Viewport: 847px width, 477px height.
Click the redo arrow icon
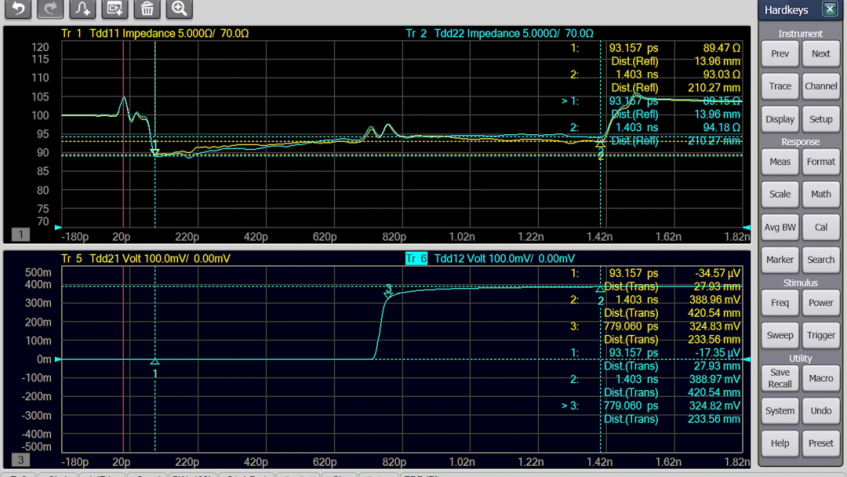(50, 9)
